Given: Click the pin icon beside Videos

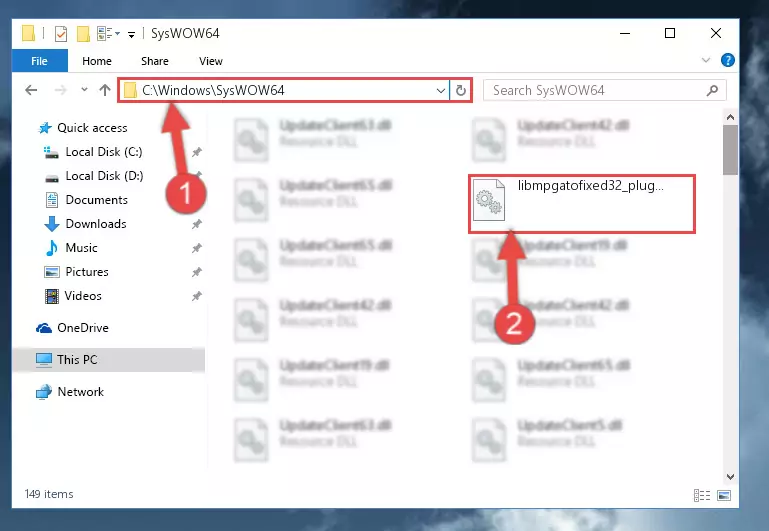Looking at the screenshot, I should [x=197, y=296].
